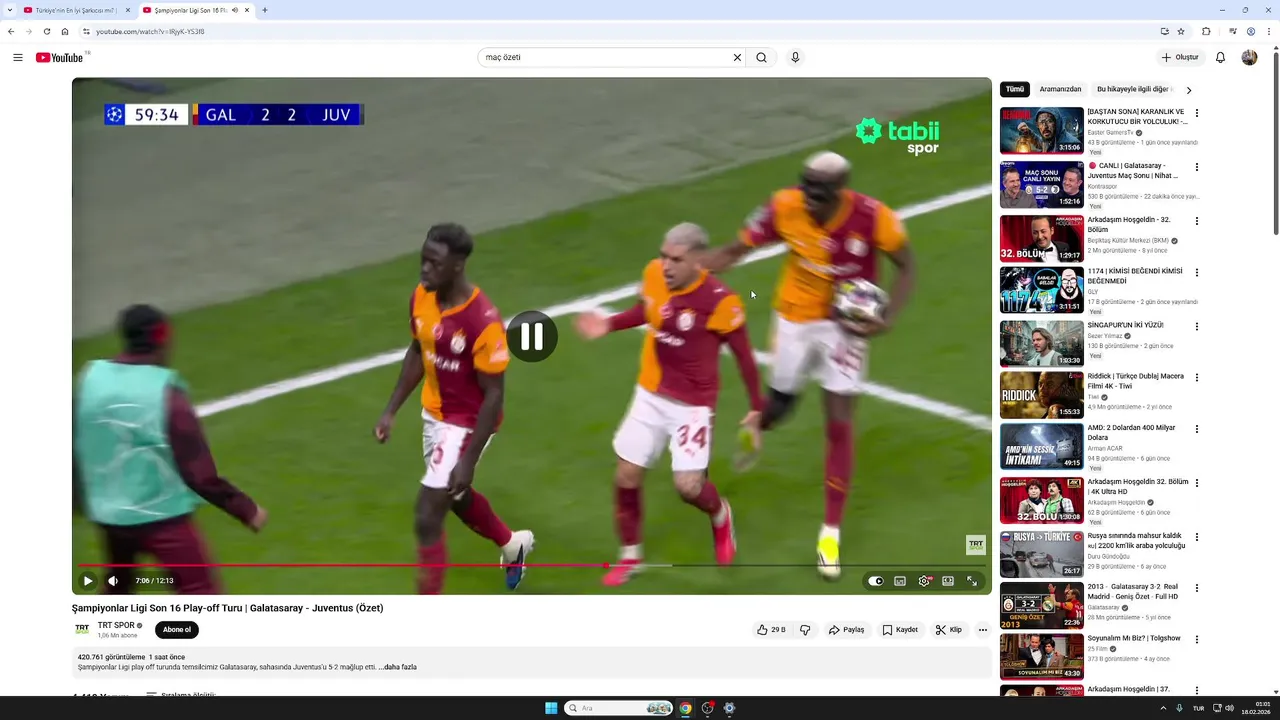Open Chrome three-dot menu

tap(1270, 31)
